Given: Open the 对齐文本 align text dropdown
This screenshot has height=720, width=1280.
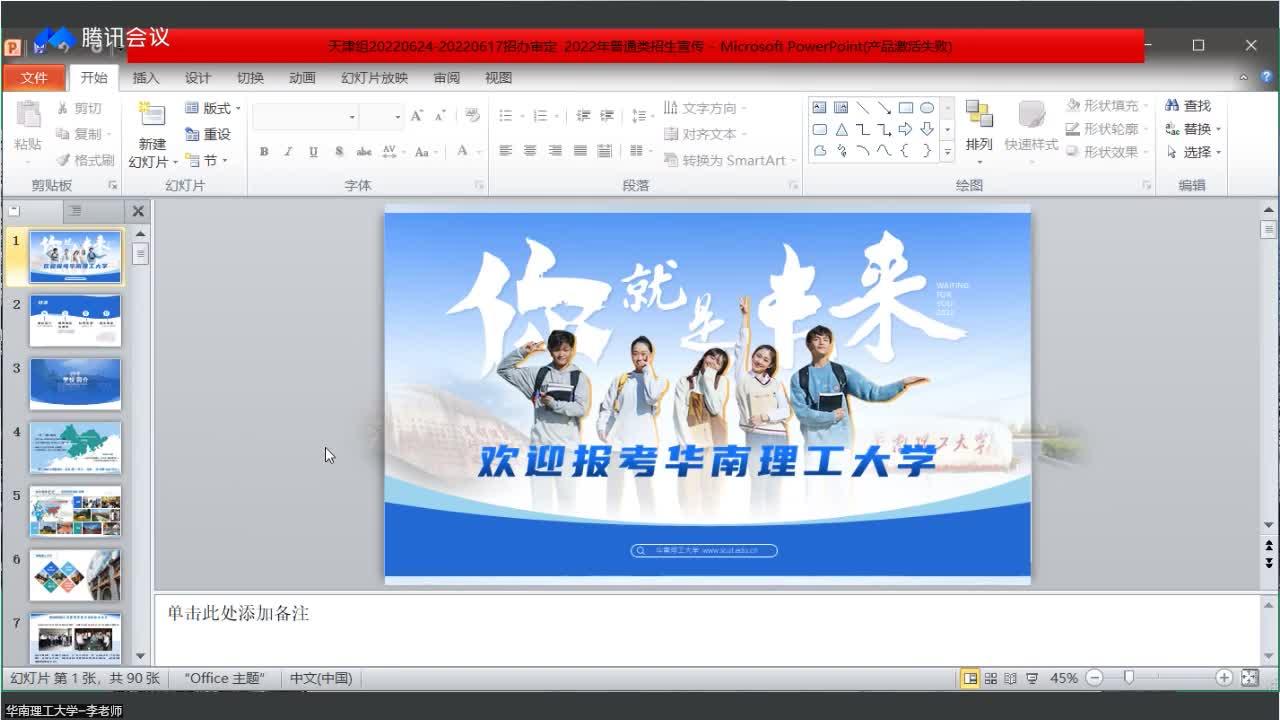Looking at the screenshot, I should [x=706, y=134].
